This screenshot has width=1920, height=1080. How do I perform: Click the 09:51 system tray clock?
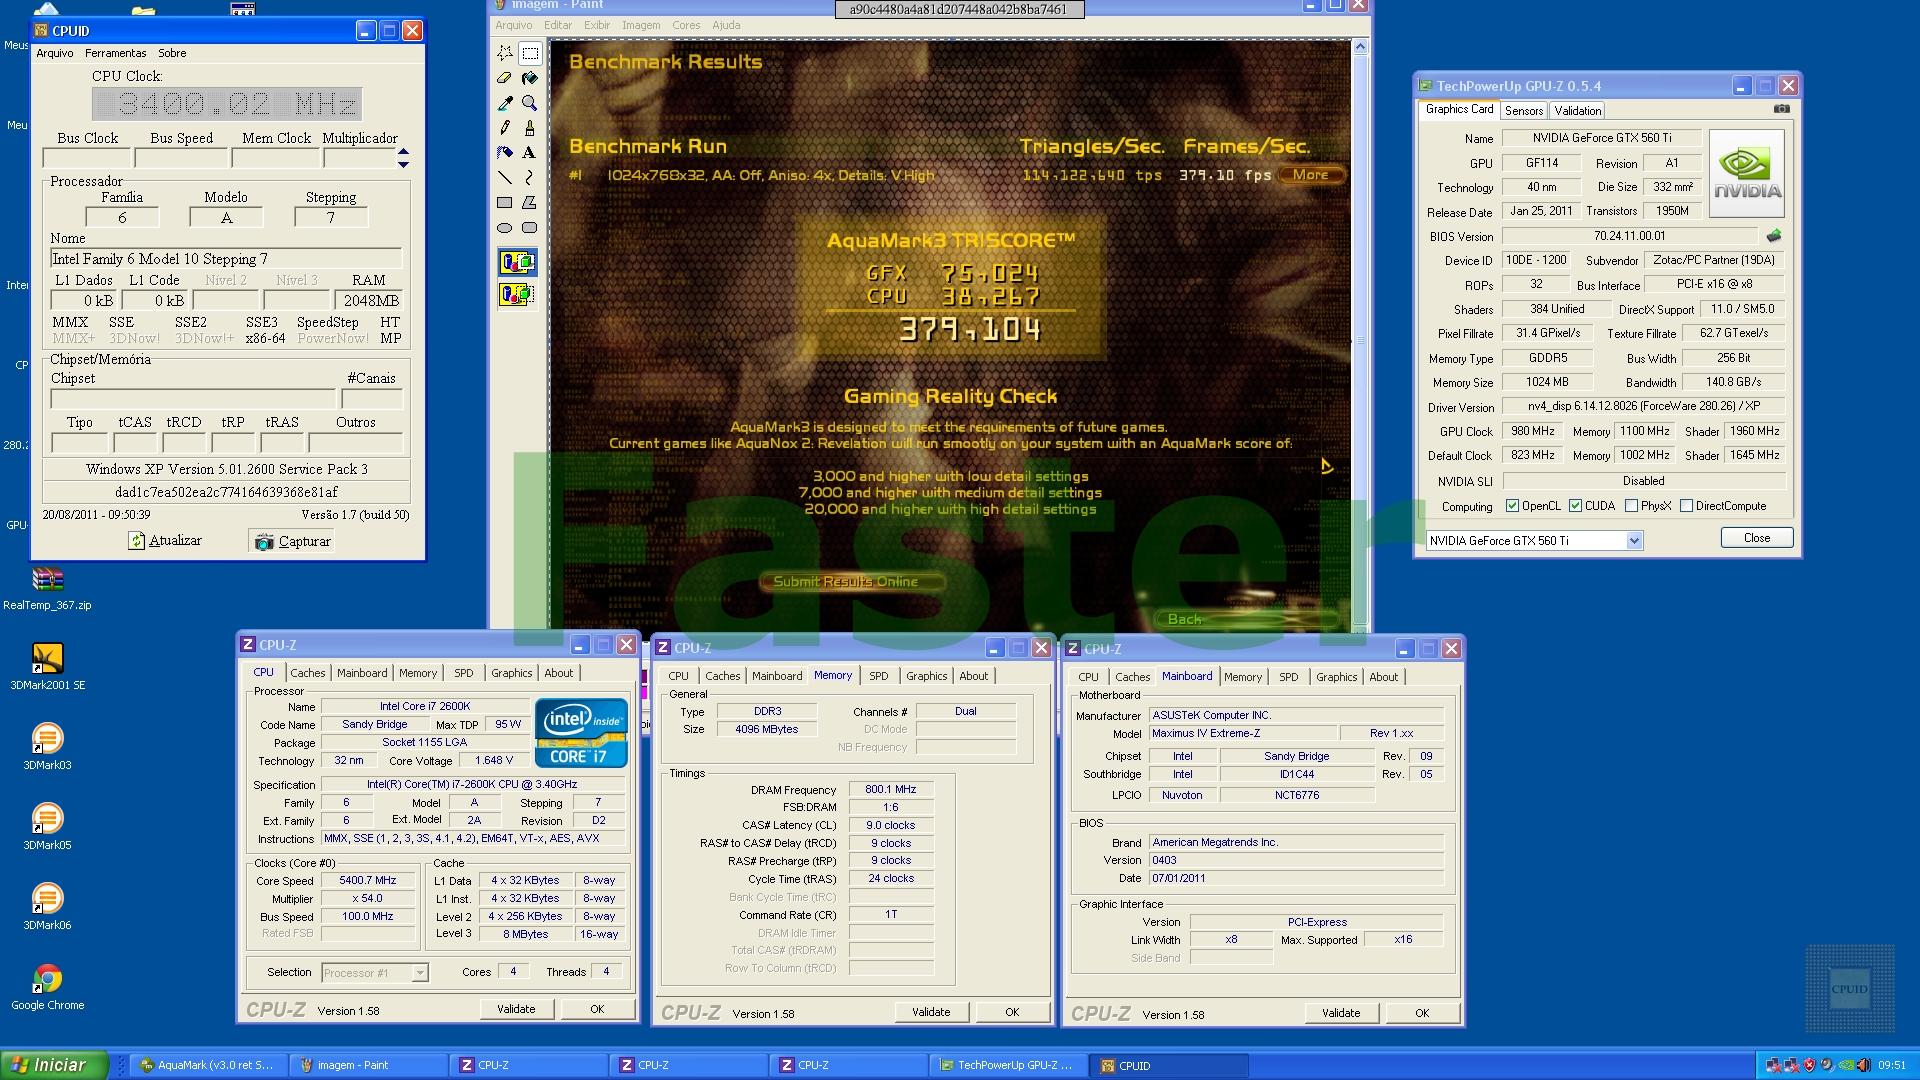pyautogui.click(x=1891, y=1065)
